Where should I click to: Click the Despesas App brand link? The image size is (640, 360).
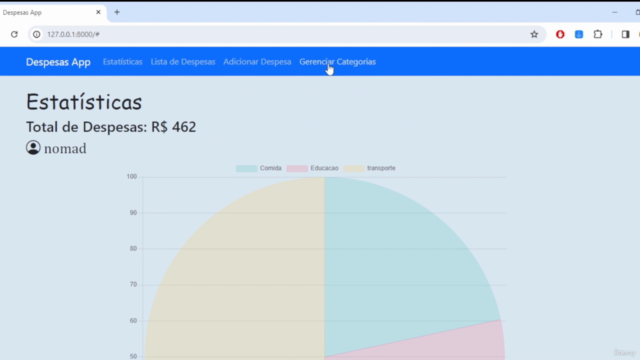click(58, 62)
